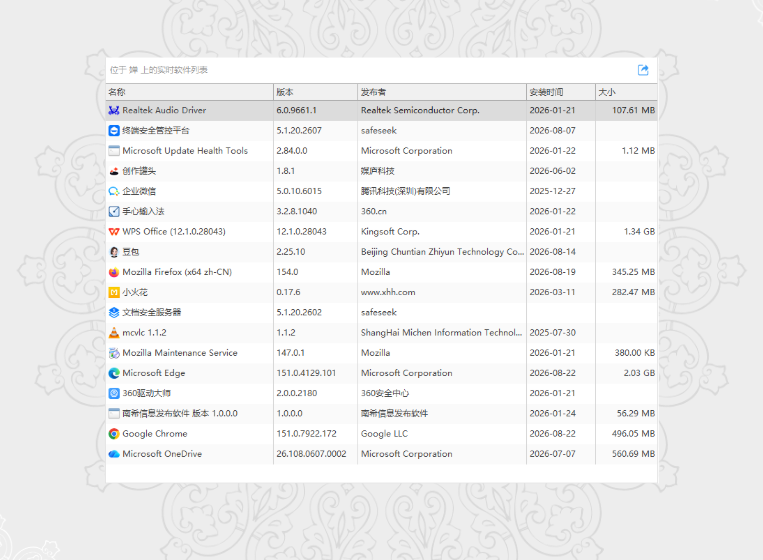This screenshot has height=560, width=763.
Task: Click the 企业微信 app icon
Action: 114,191
